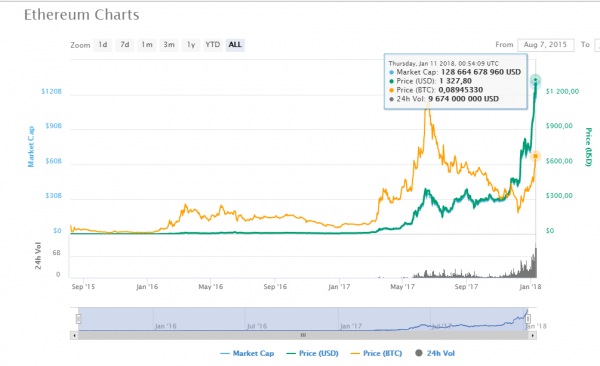600x366 pixels.
Task: Click the Sep '15 x-axis label
Action: 83,286
